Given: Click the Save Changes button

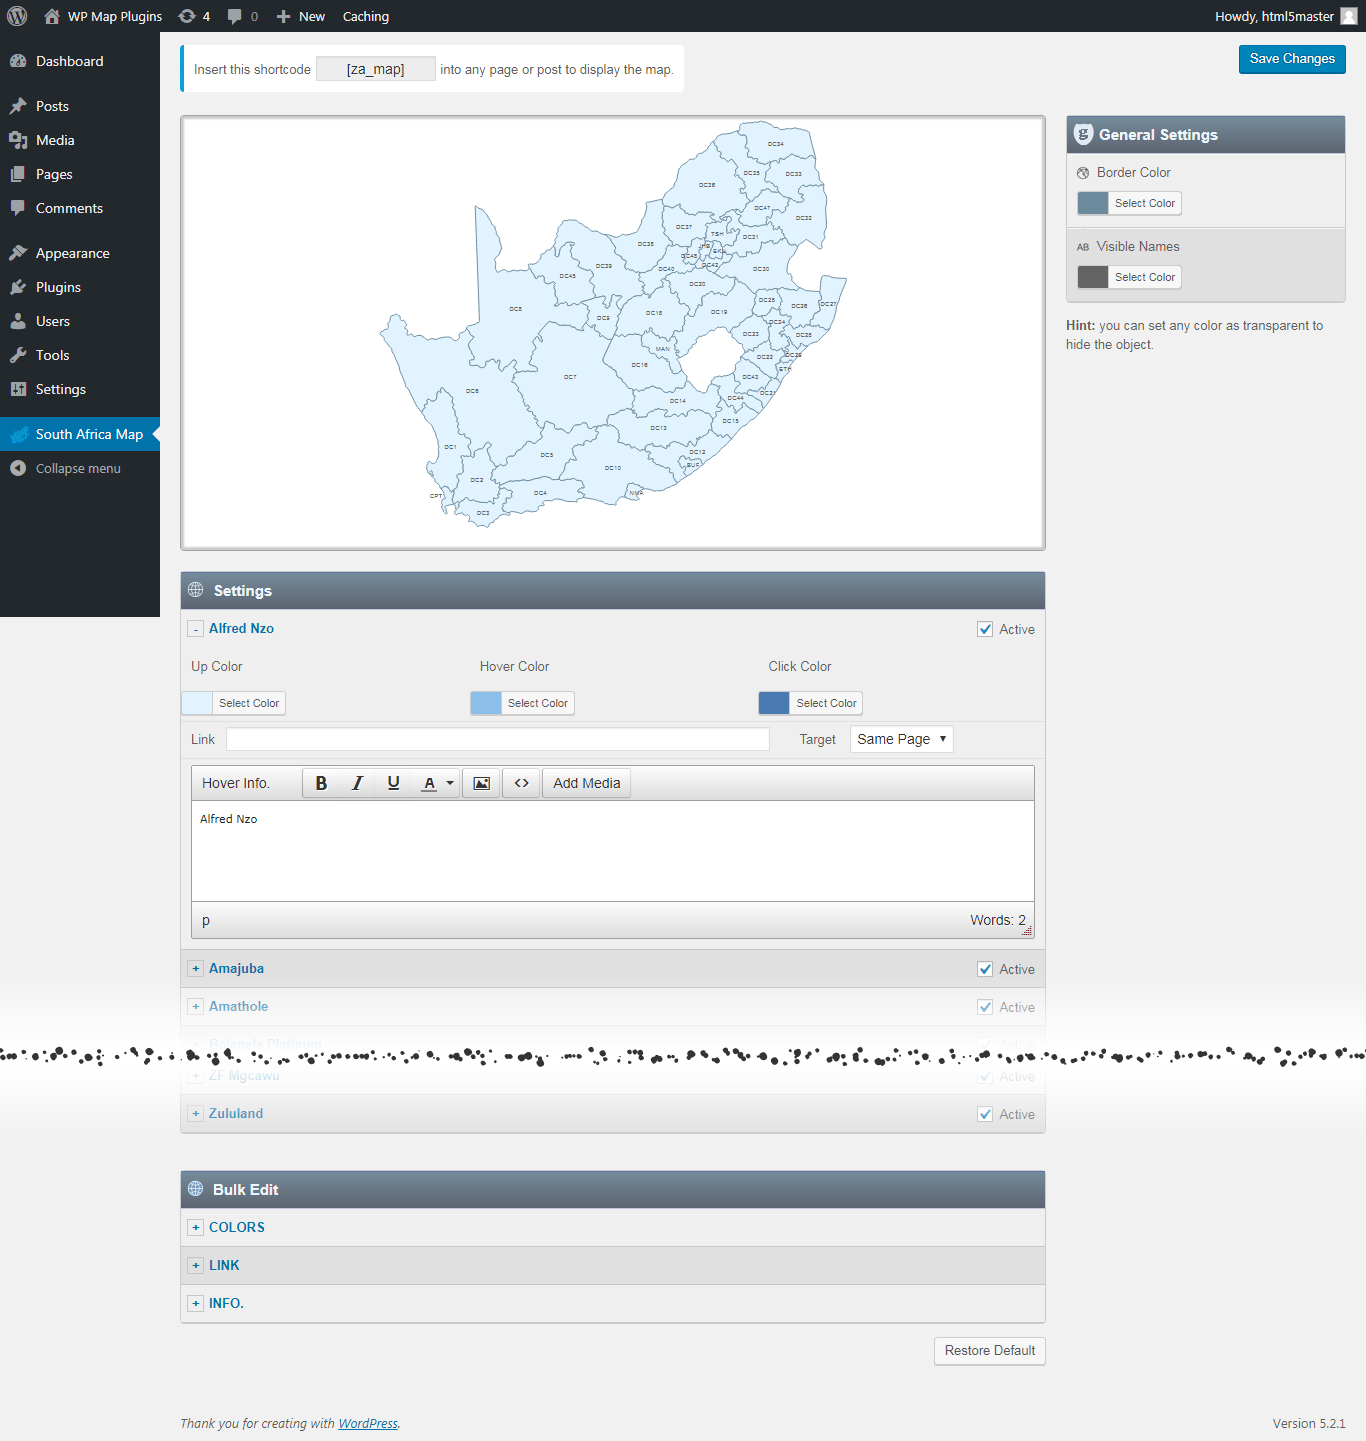Looking at the screenshot, I should click(1292, 59).
